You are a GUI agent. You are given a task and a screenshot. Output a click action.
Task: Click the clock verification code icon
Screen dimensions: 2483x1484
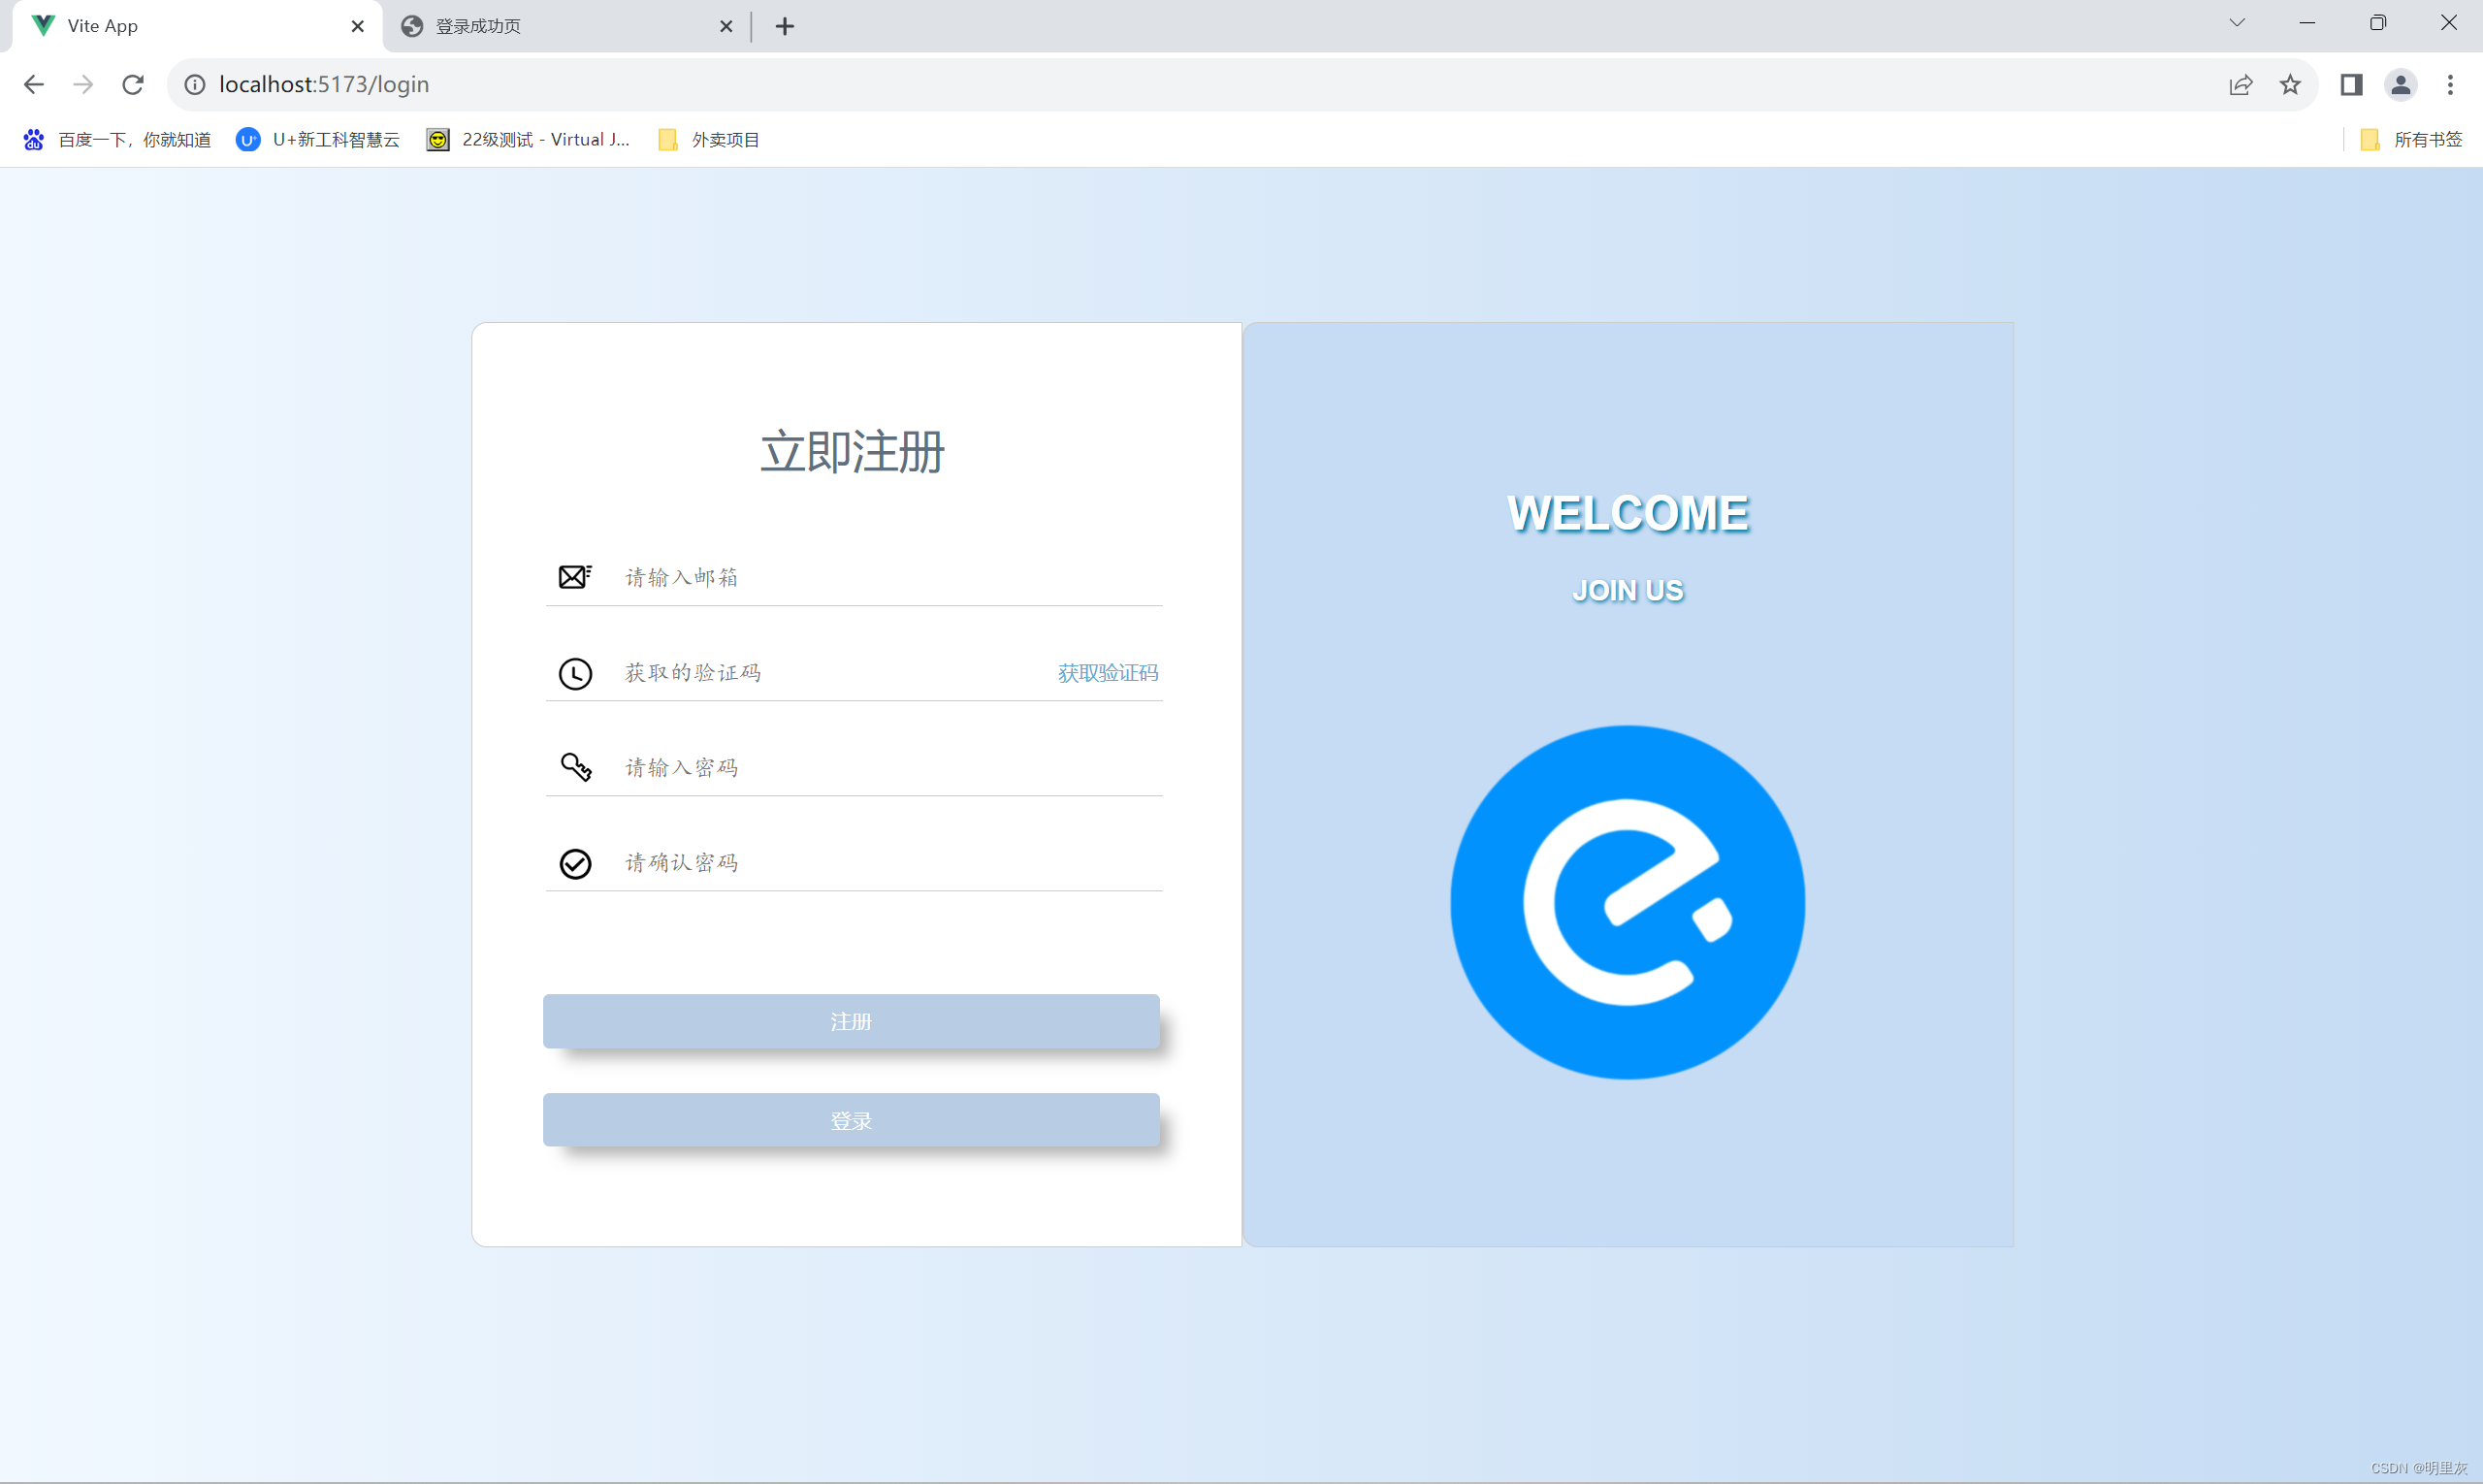pyautogui.click(x=575, y=673)
